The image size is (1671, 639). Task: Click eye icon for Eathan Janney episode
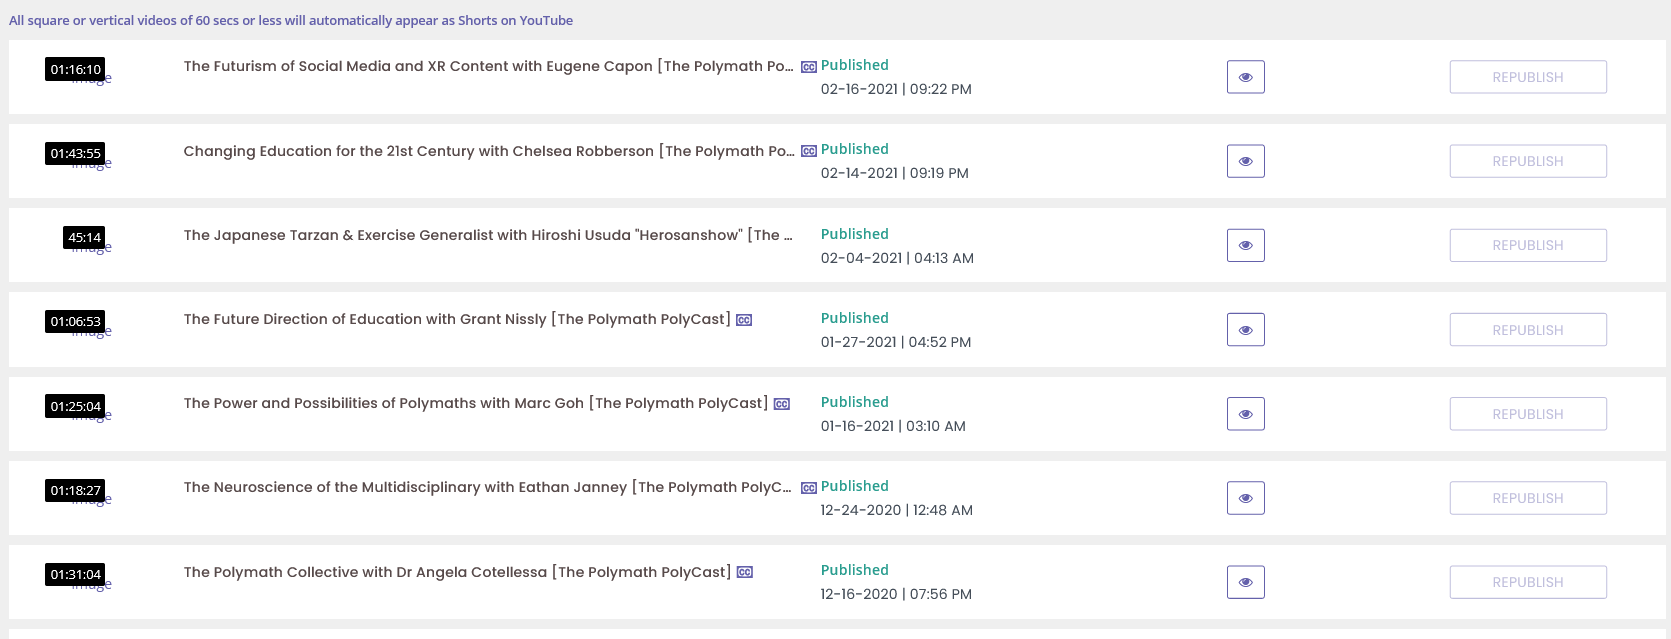(x=1245, y=498)
